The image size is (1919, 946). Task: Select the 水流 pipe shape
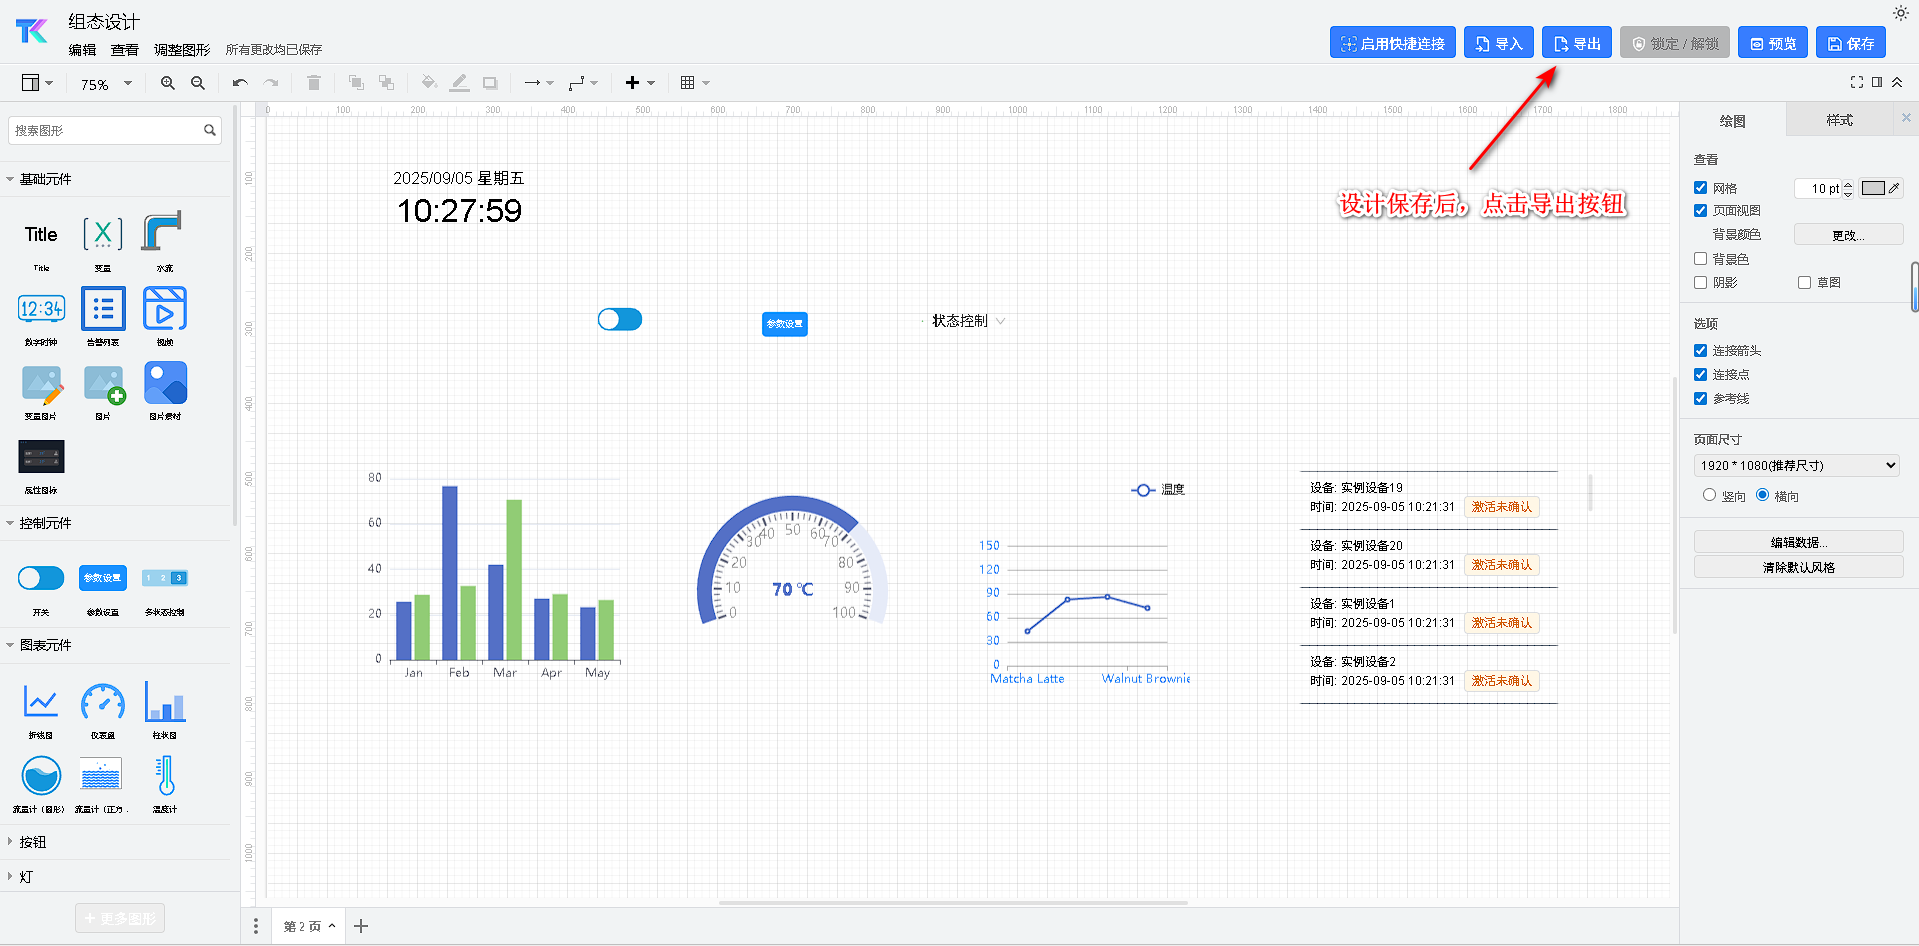(x=163, y=234)
